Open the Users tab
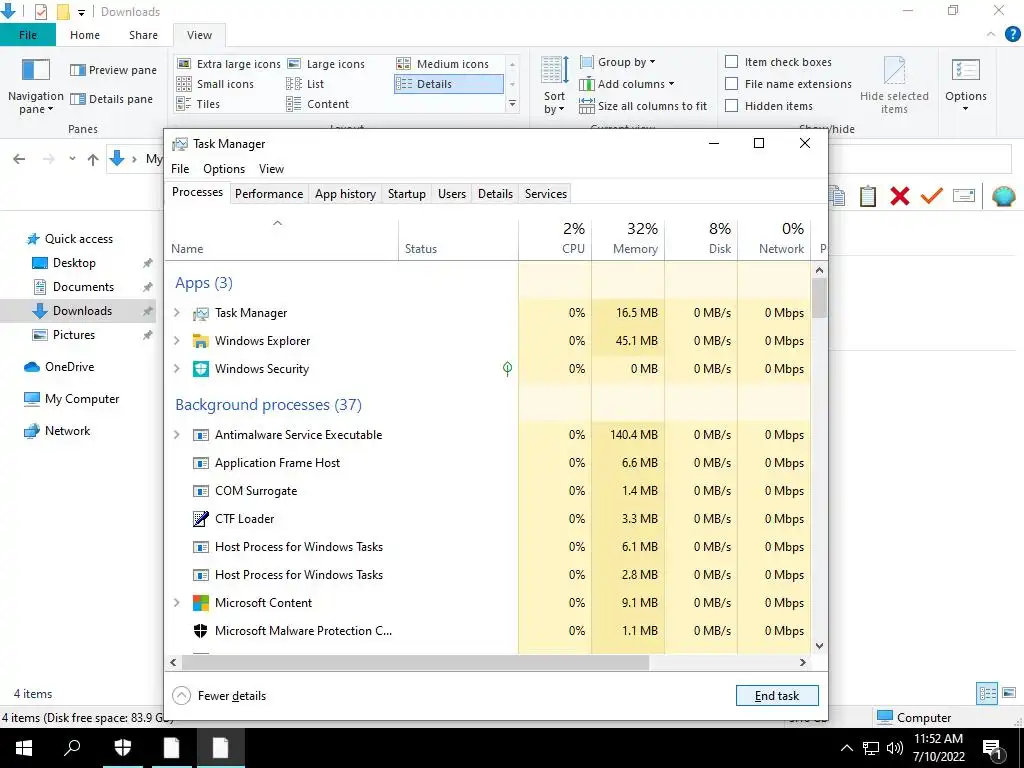Viewport: 1024px width, 768px height. (452, 194)
